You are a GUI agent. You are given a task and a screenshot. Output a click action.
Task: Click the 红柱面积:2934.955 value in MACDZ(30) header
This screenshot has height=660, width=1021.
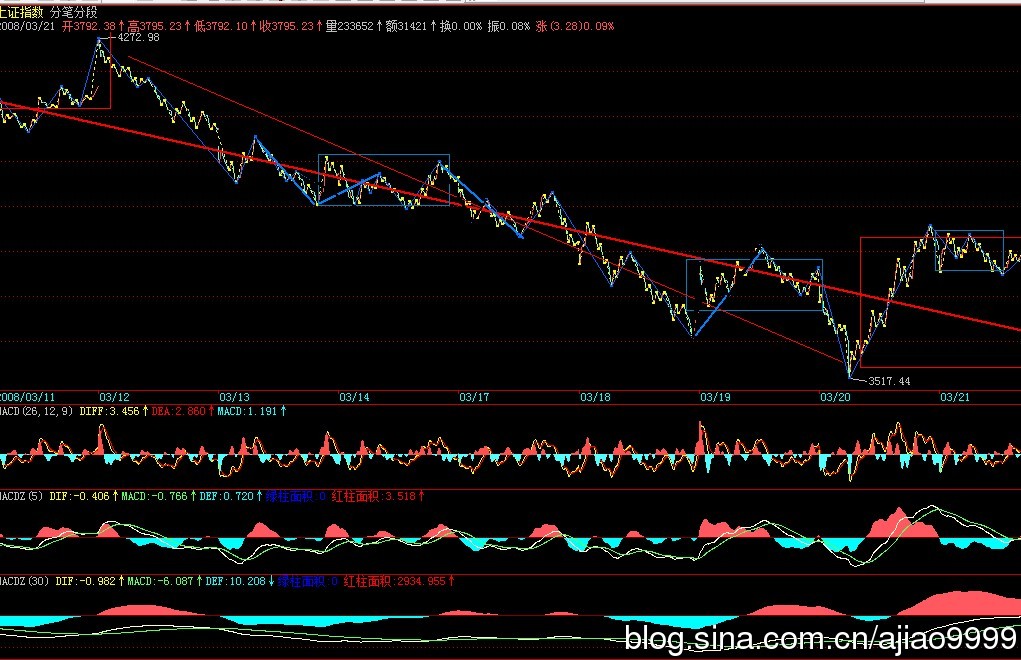(397, 580)
